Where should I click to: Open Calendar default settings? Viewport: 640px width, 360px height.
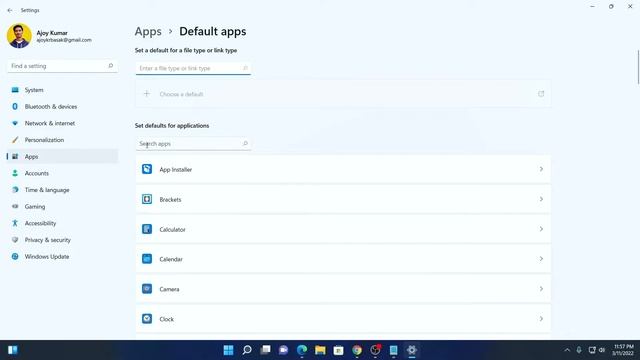pos(343,259)
